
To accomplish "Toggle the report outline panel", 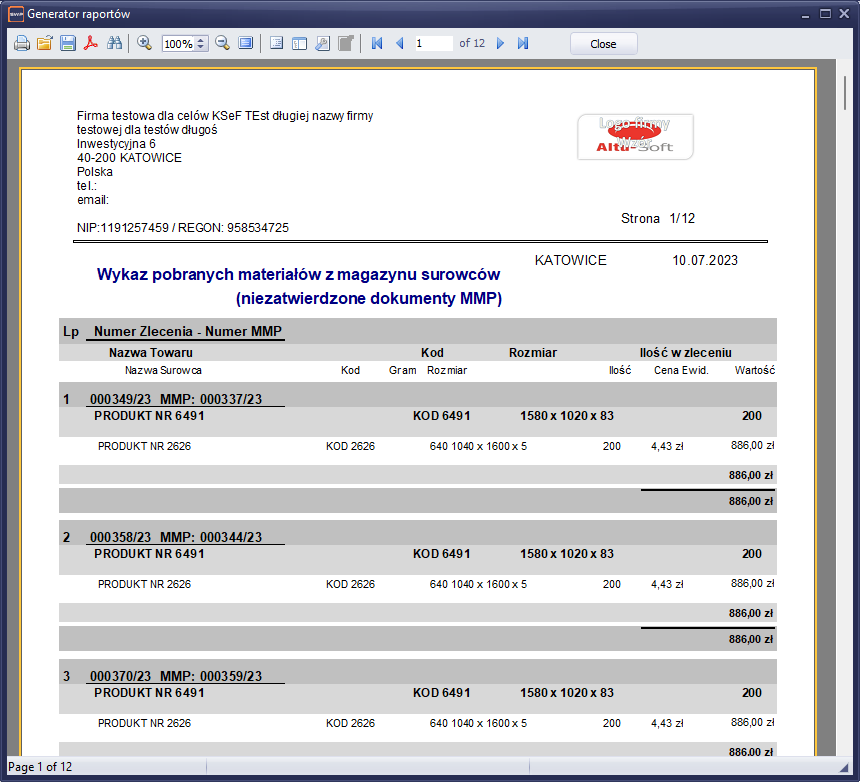I will tap(277, 44).
